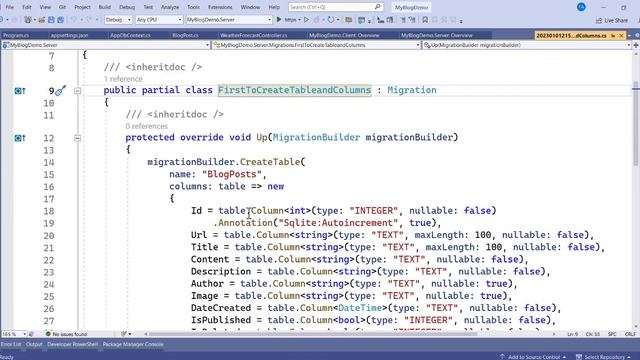Click the Save file icon
This screenshot has height=360, width=640.
(51, 20)
